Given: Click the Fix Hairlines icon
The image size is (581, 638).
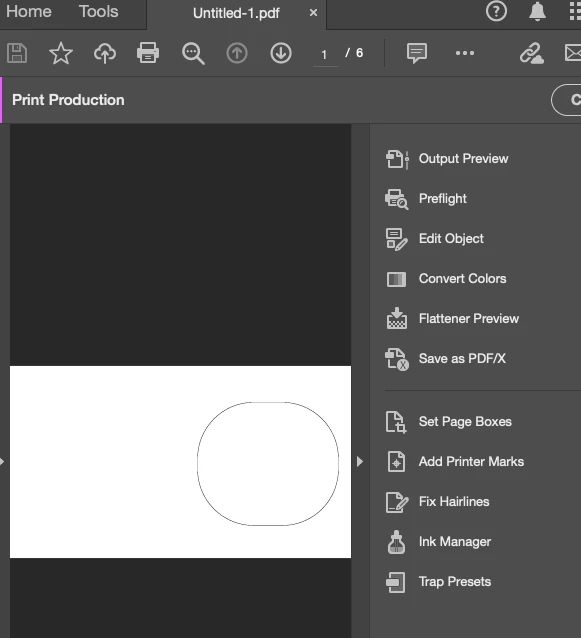Looking at the screenshot, I should 397,502.
